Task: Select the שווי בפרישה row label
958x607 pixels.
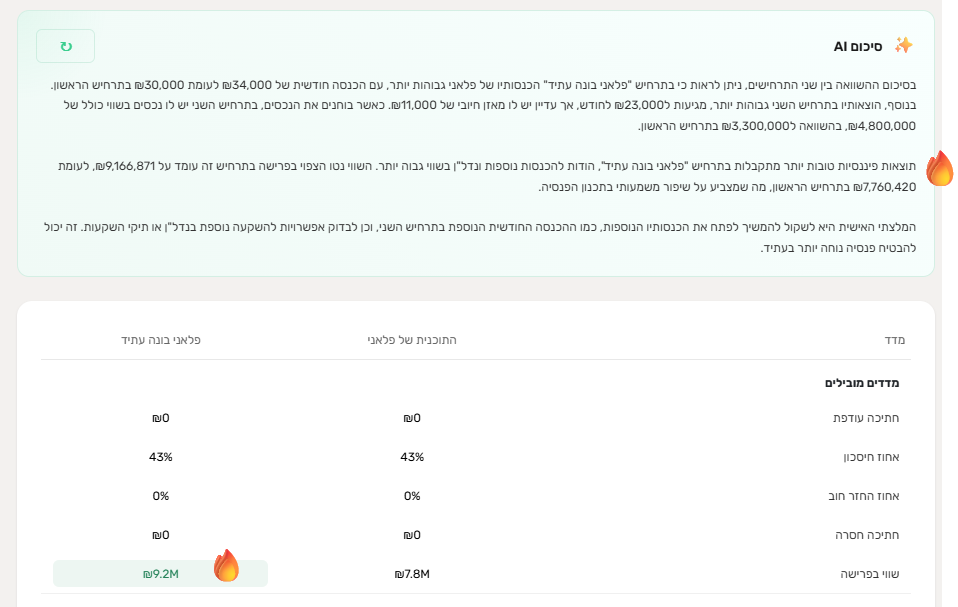Action: (x=872, y=574)
